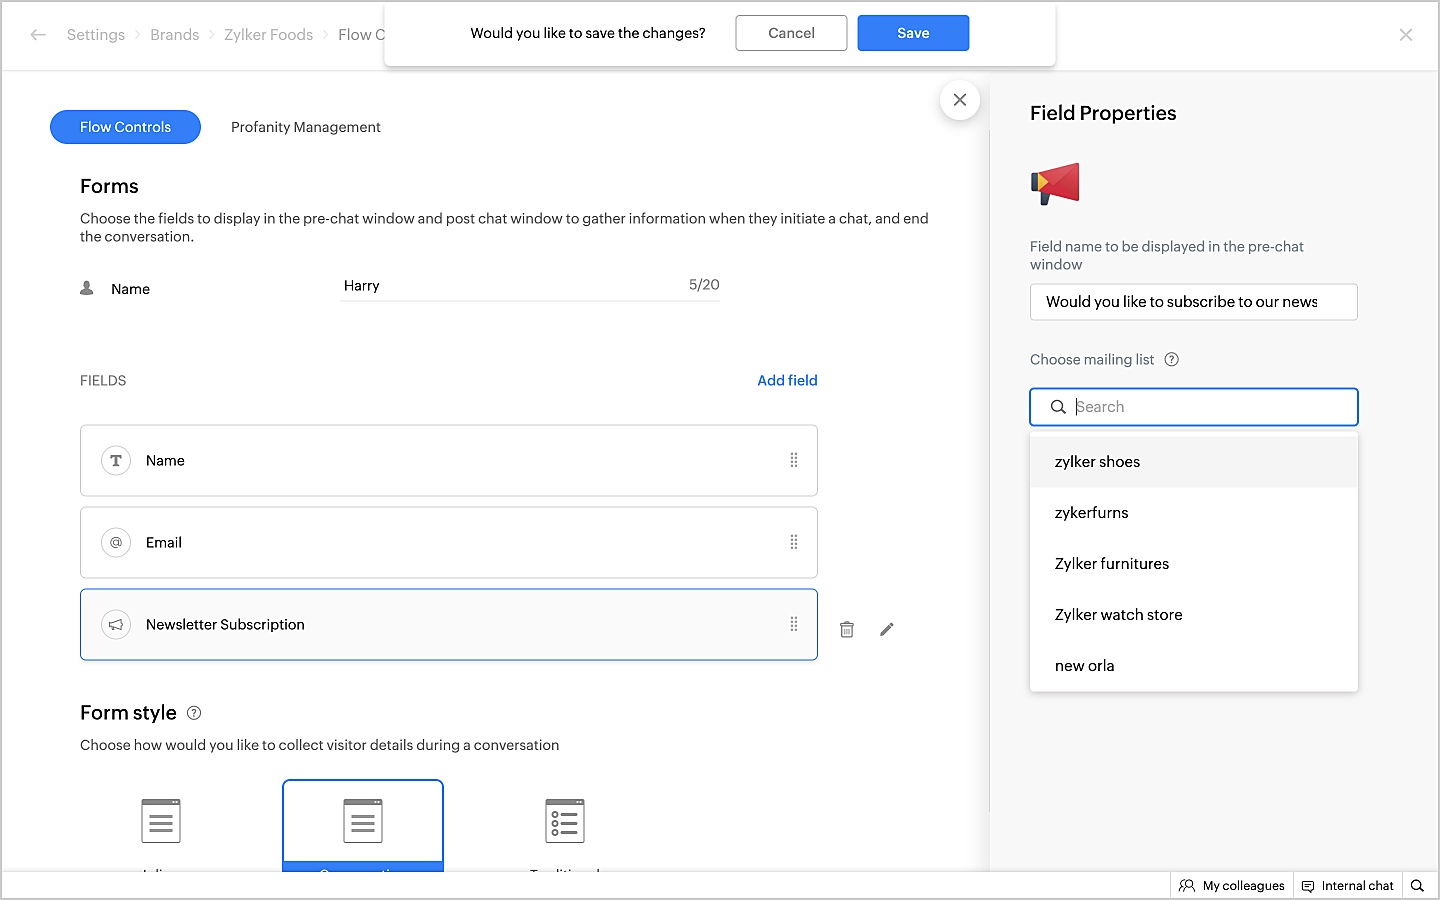Image resolution: width=1440 pixels, height=900 pixels.
Task: Choose 'Zylker watch store' mailing list option
Action: [1118, 615]
